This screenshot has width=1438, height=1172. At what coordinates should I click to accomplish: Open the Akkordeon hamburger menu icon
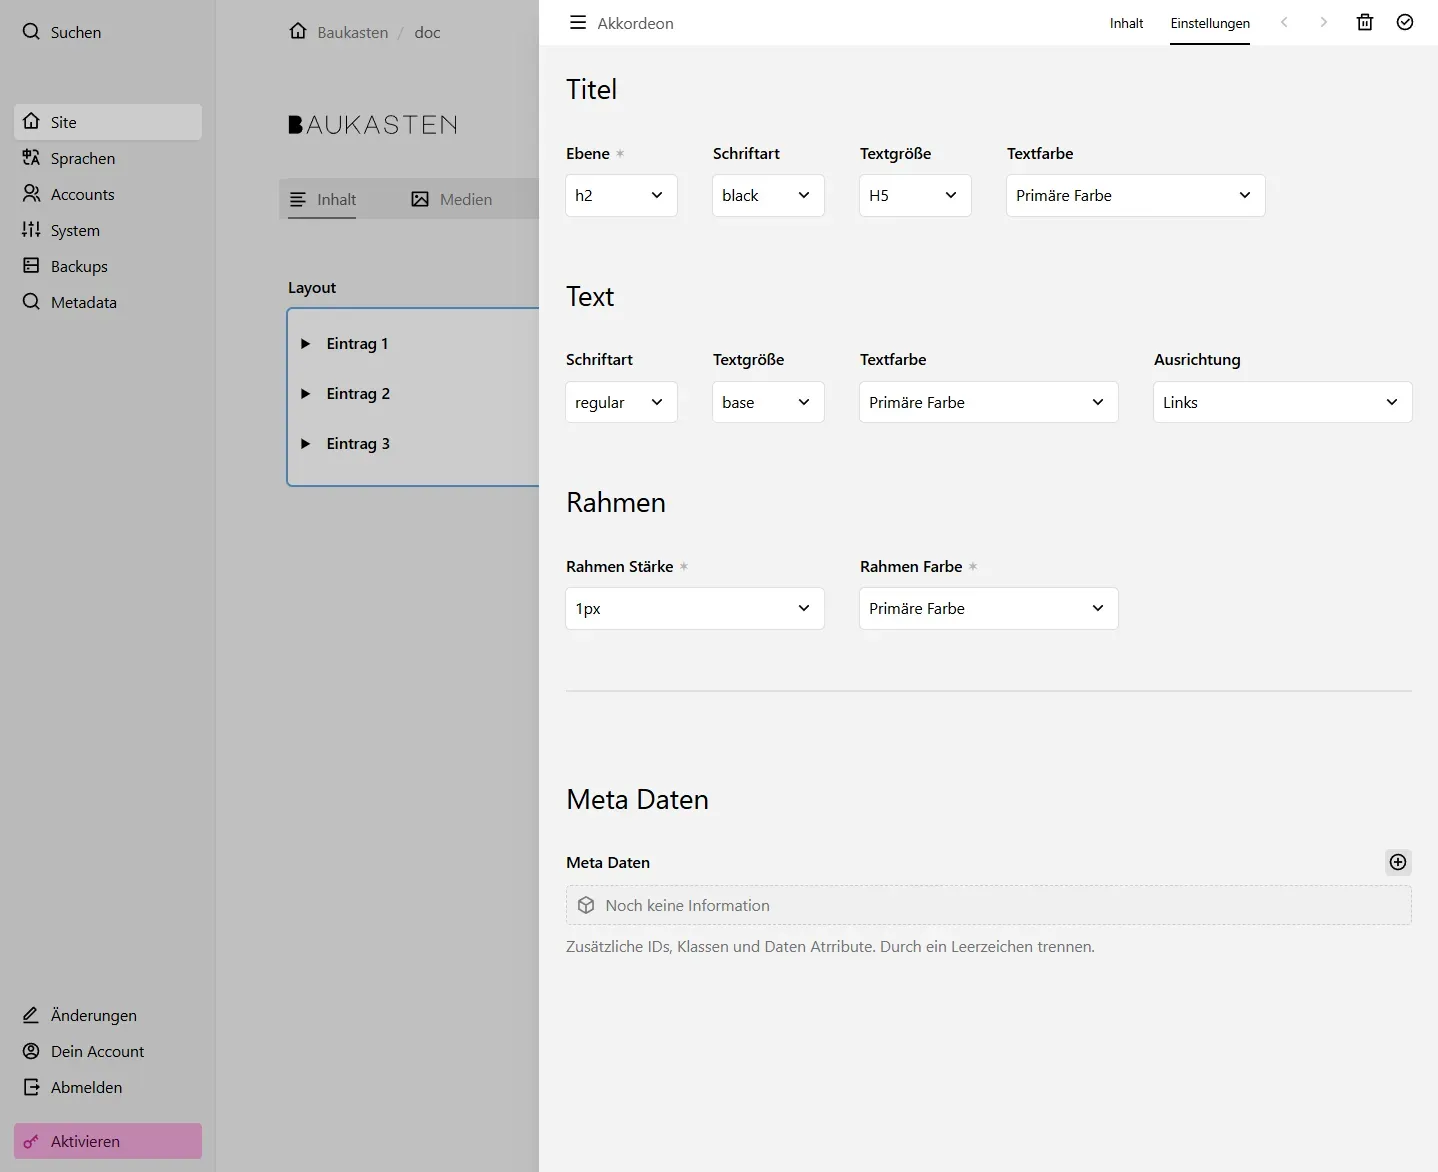pos(578,22)
